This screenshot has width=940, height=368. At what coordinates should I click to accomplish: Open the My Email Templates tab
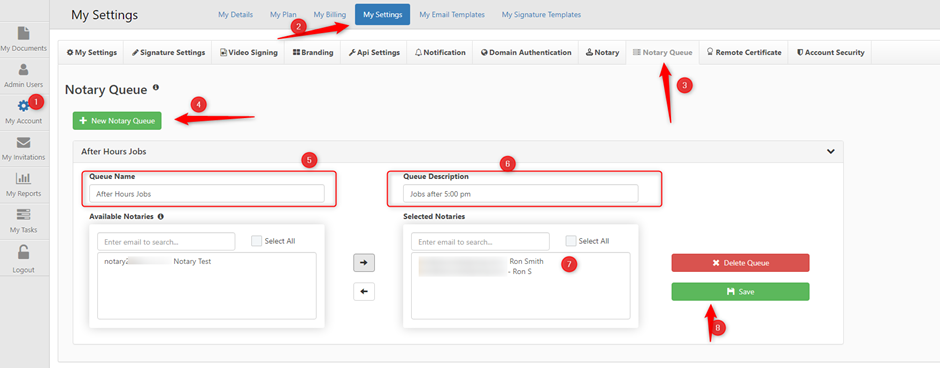(452, 14)
